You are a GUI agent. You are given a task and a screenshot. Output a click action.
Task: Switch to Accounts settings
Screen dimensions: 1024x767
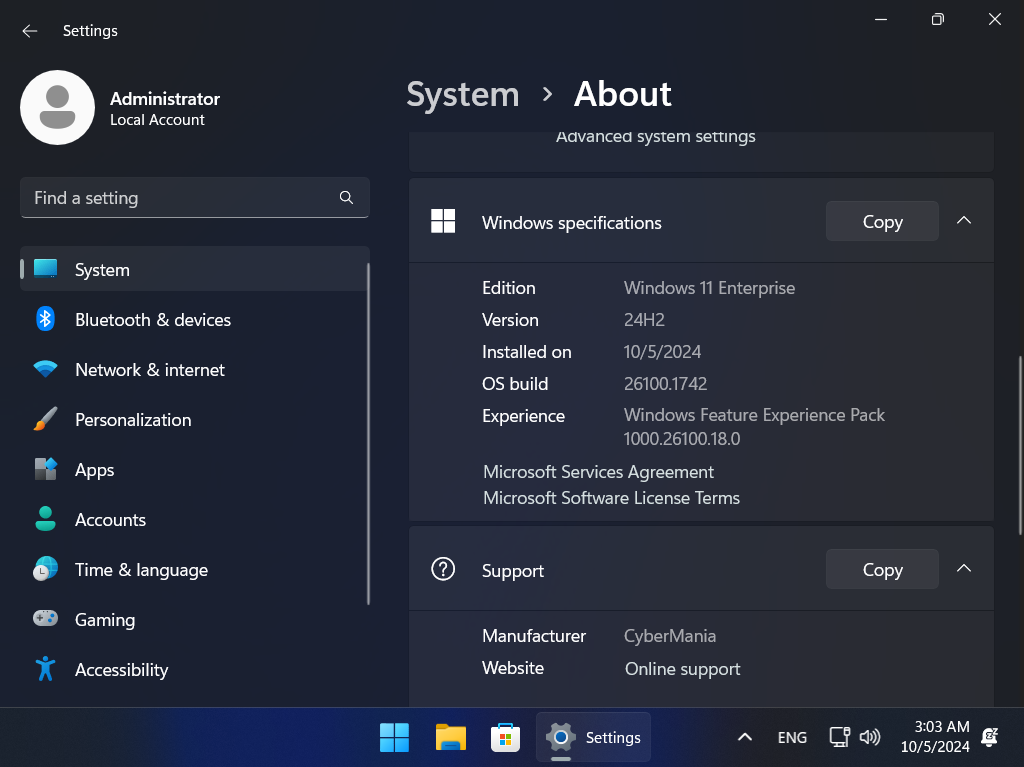coord(195,520)
